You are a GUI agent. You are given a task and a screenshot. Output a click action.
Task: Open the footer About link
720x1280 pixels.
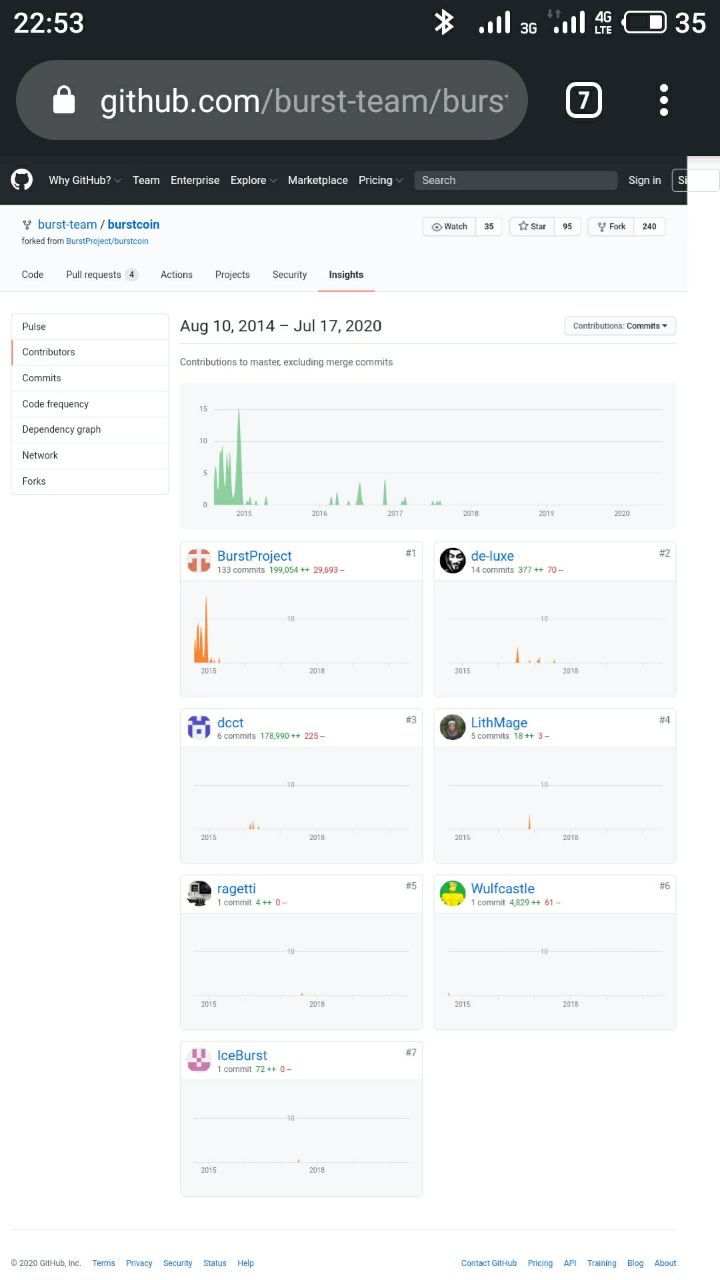(x=665, y=1263)
